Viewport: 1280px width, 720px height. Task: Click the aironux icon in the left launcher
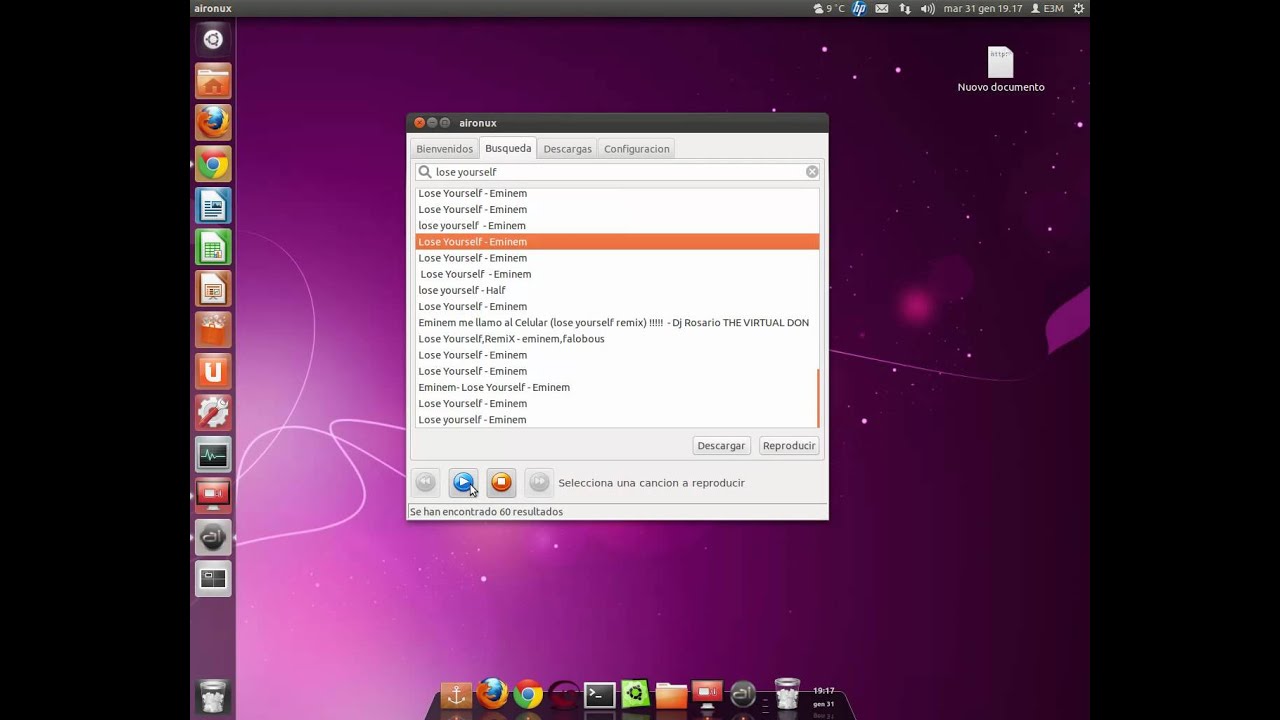coord(213,538)
